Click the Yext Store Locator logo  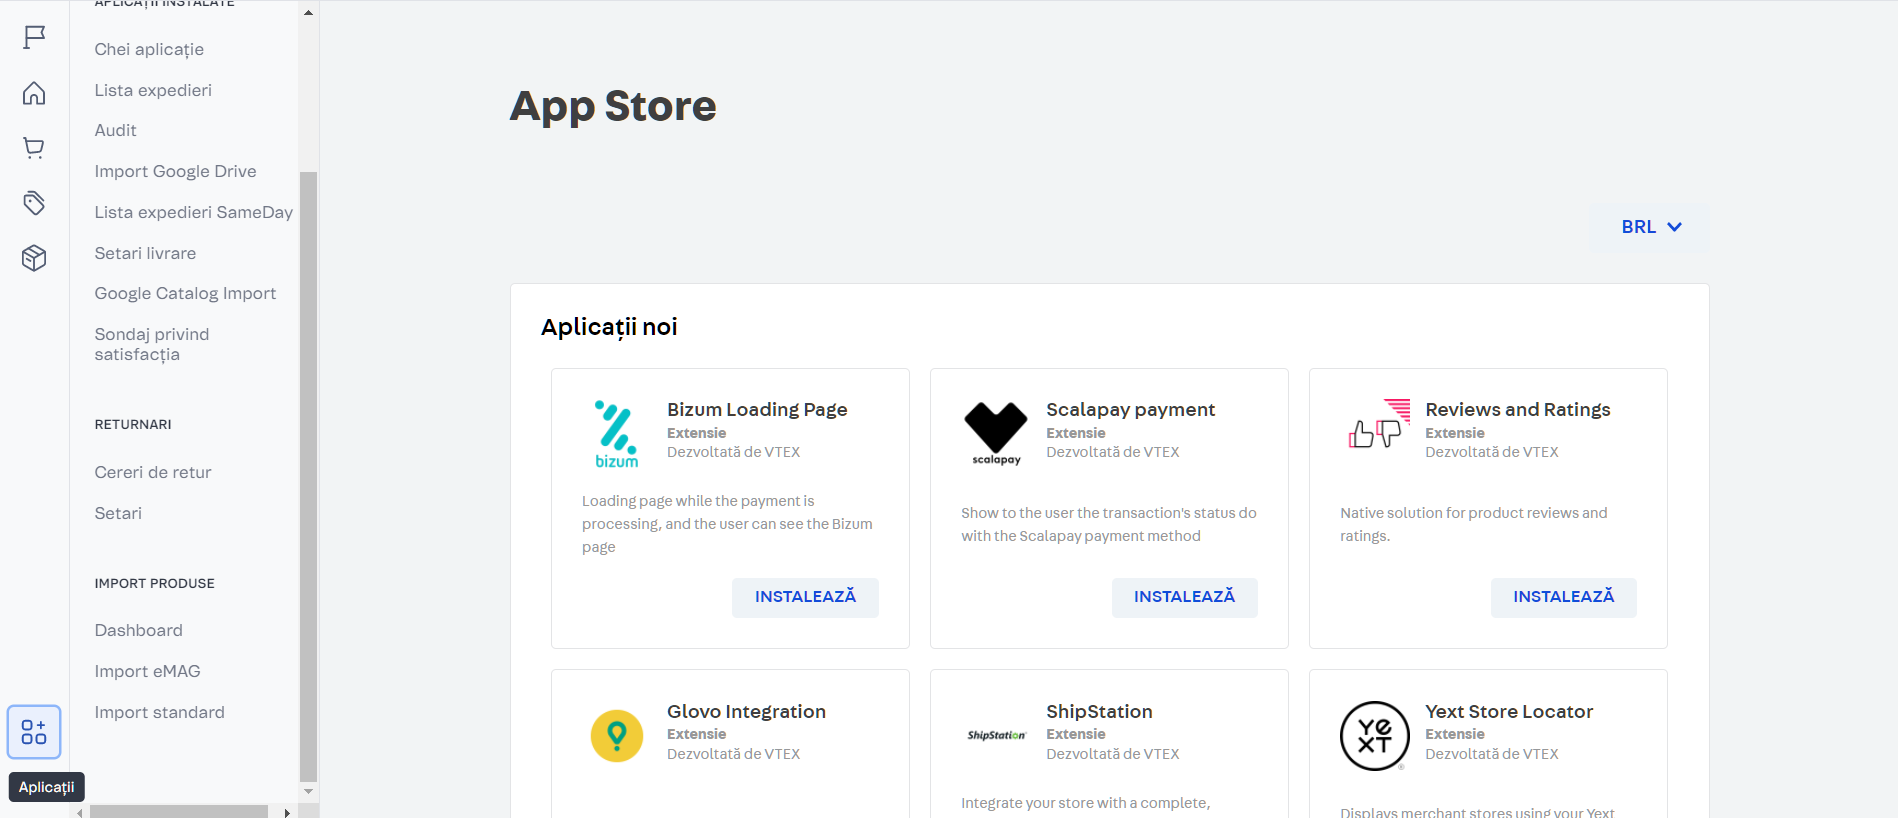click(1375, 736)
